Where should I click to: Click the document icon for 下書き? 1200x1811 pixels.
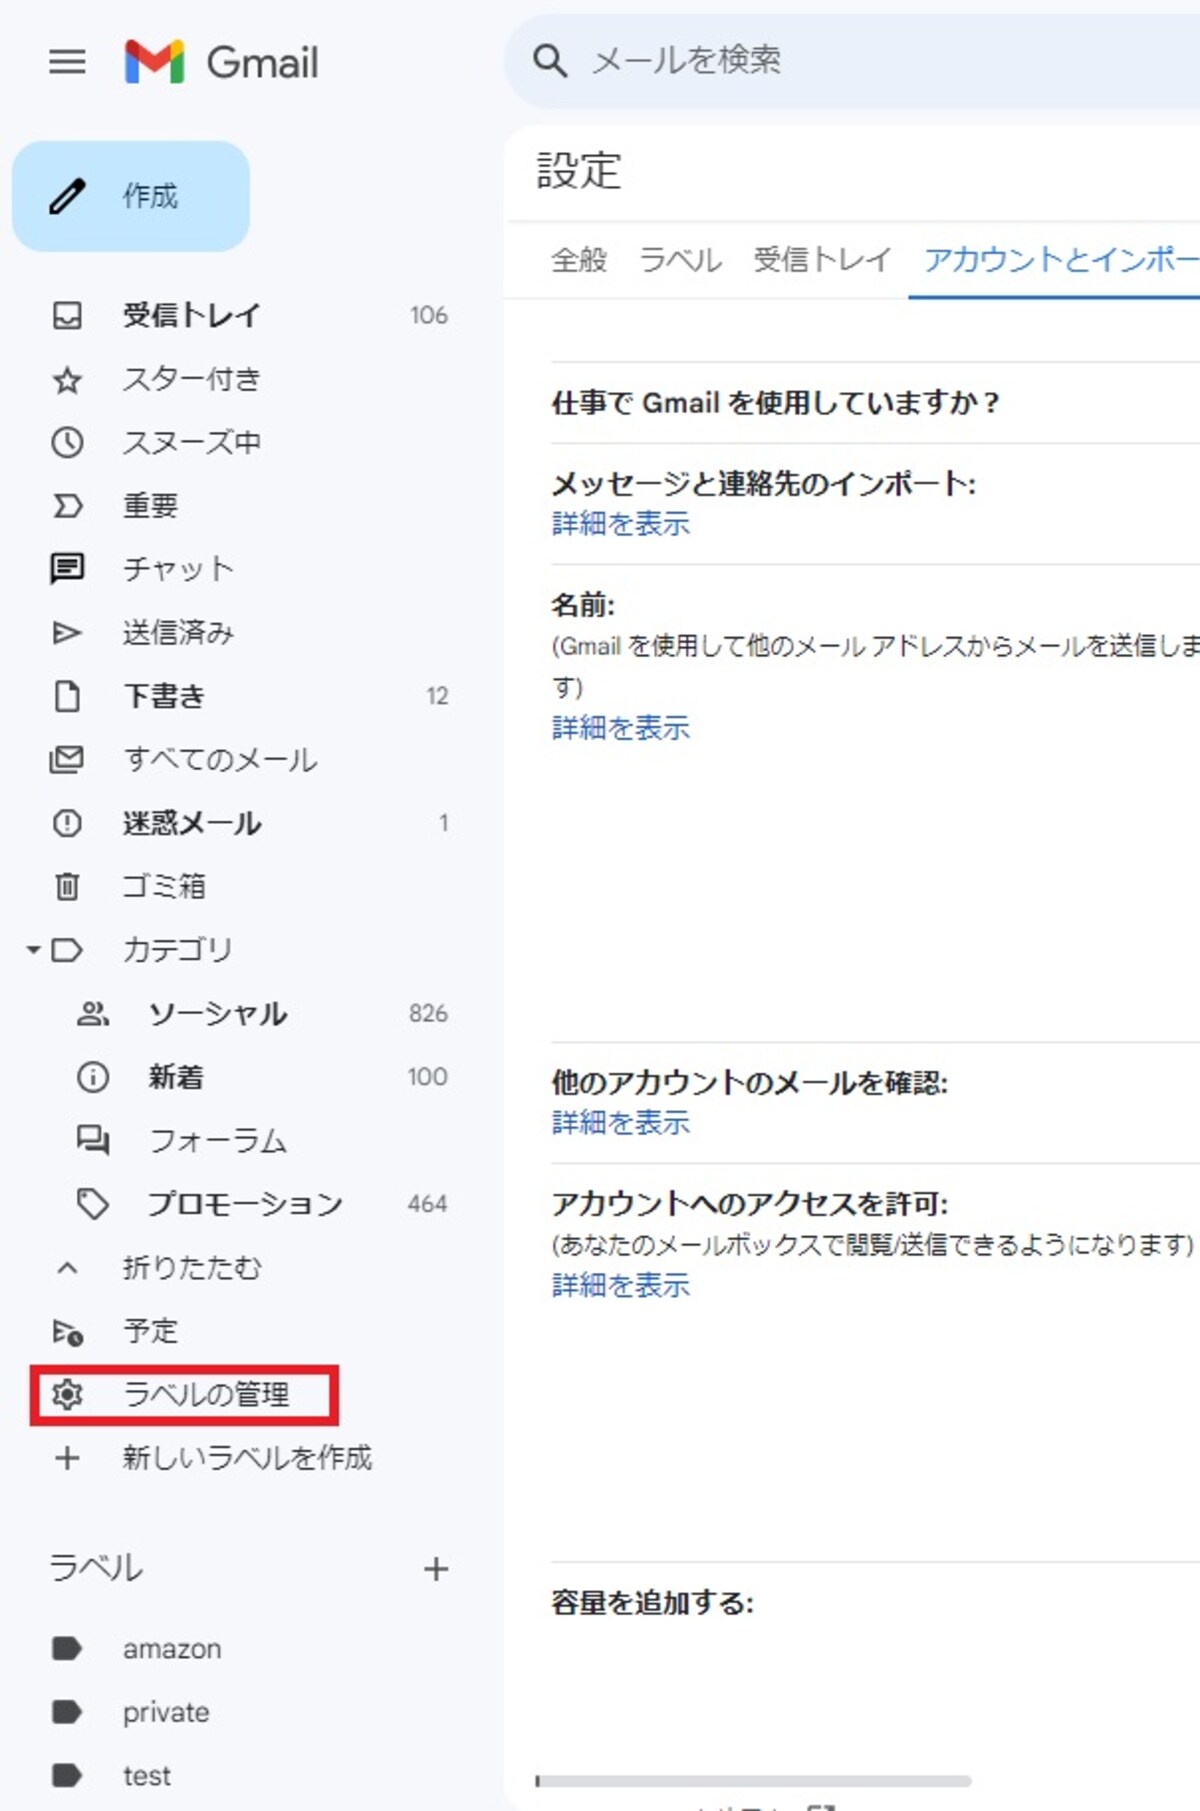[67, 696]
